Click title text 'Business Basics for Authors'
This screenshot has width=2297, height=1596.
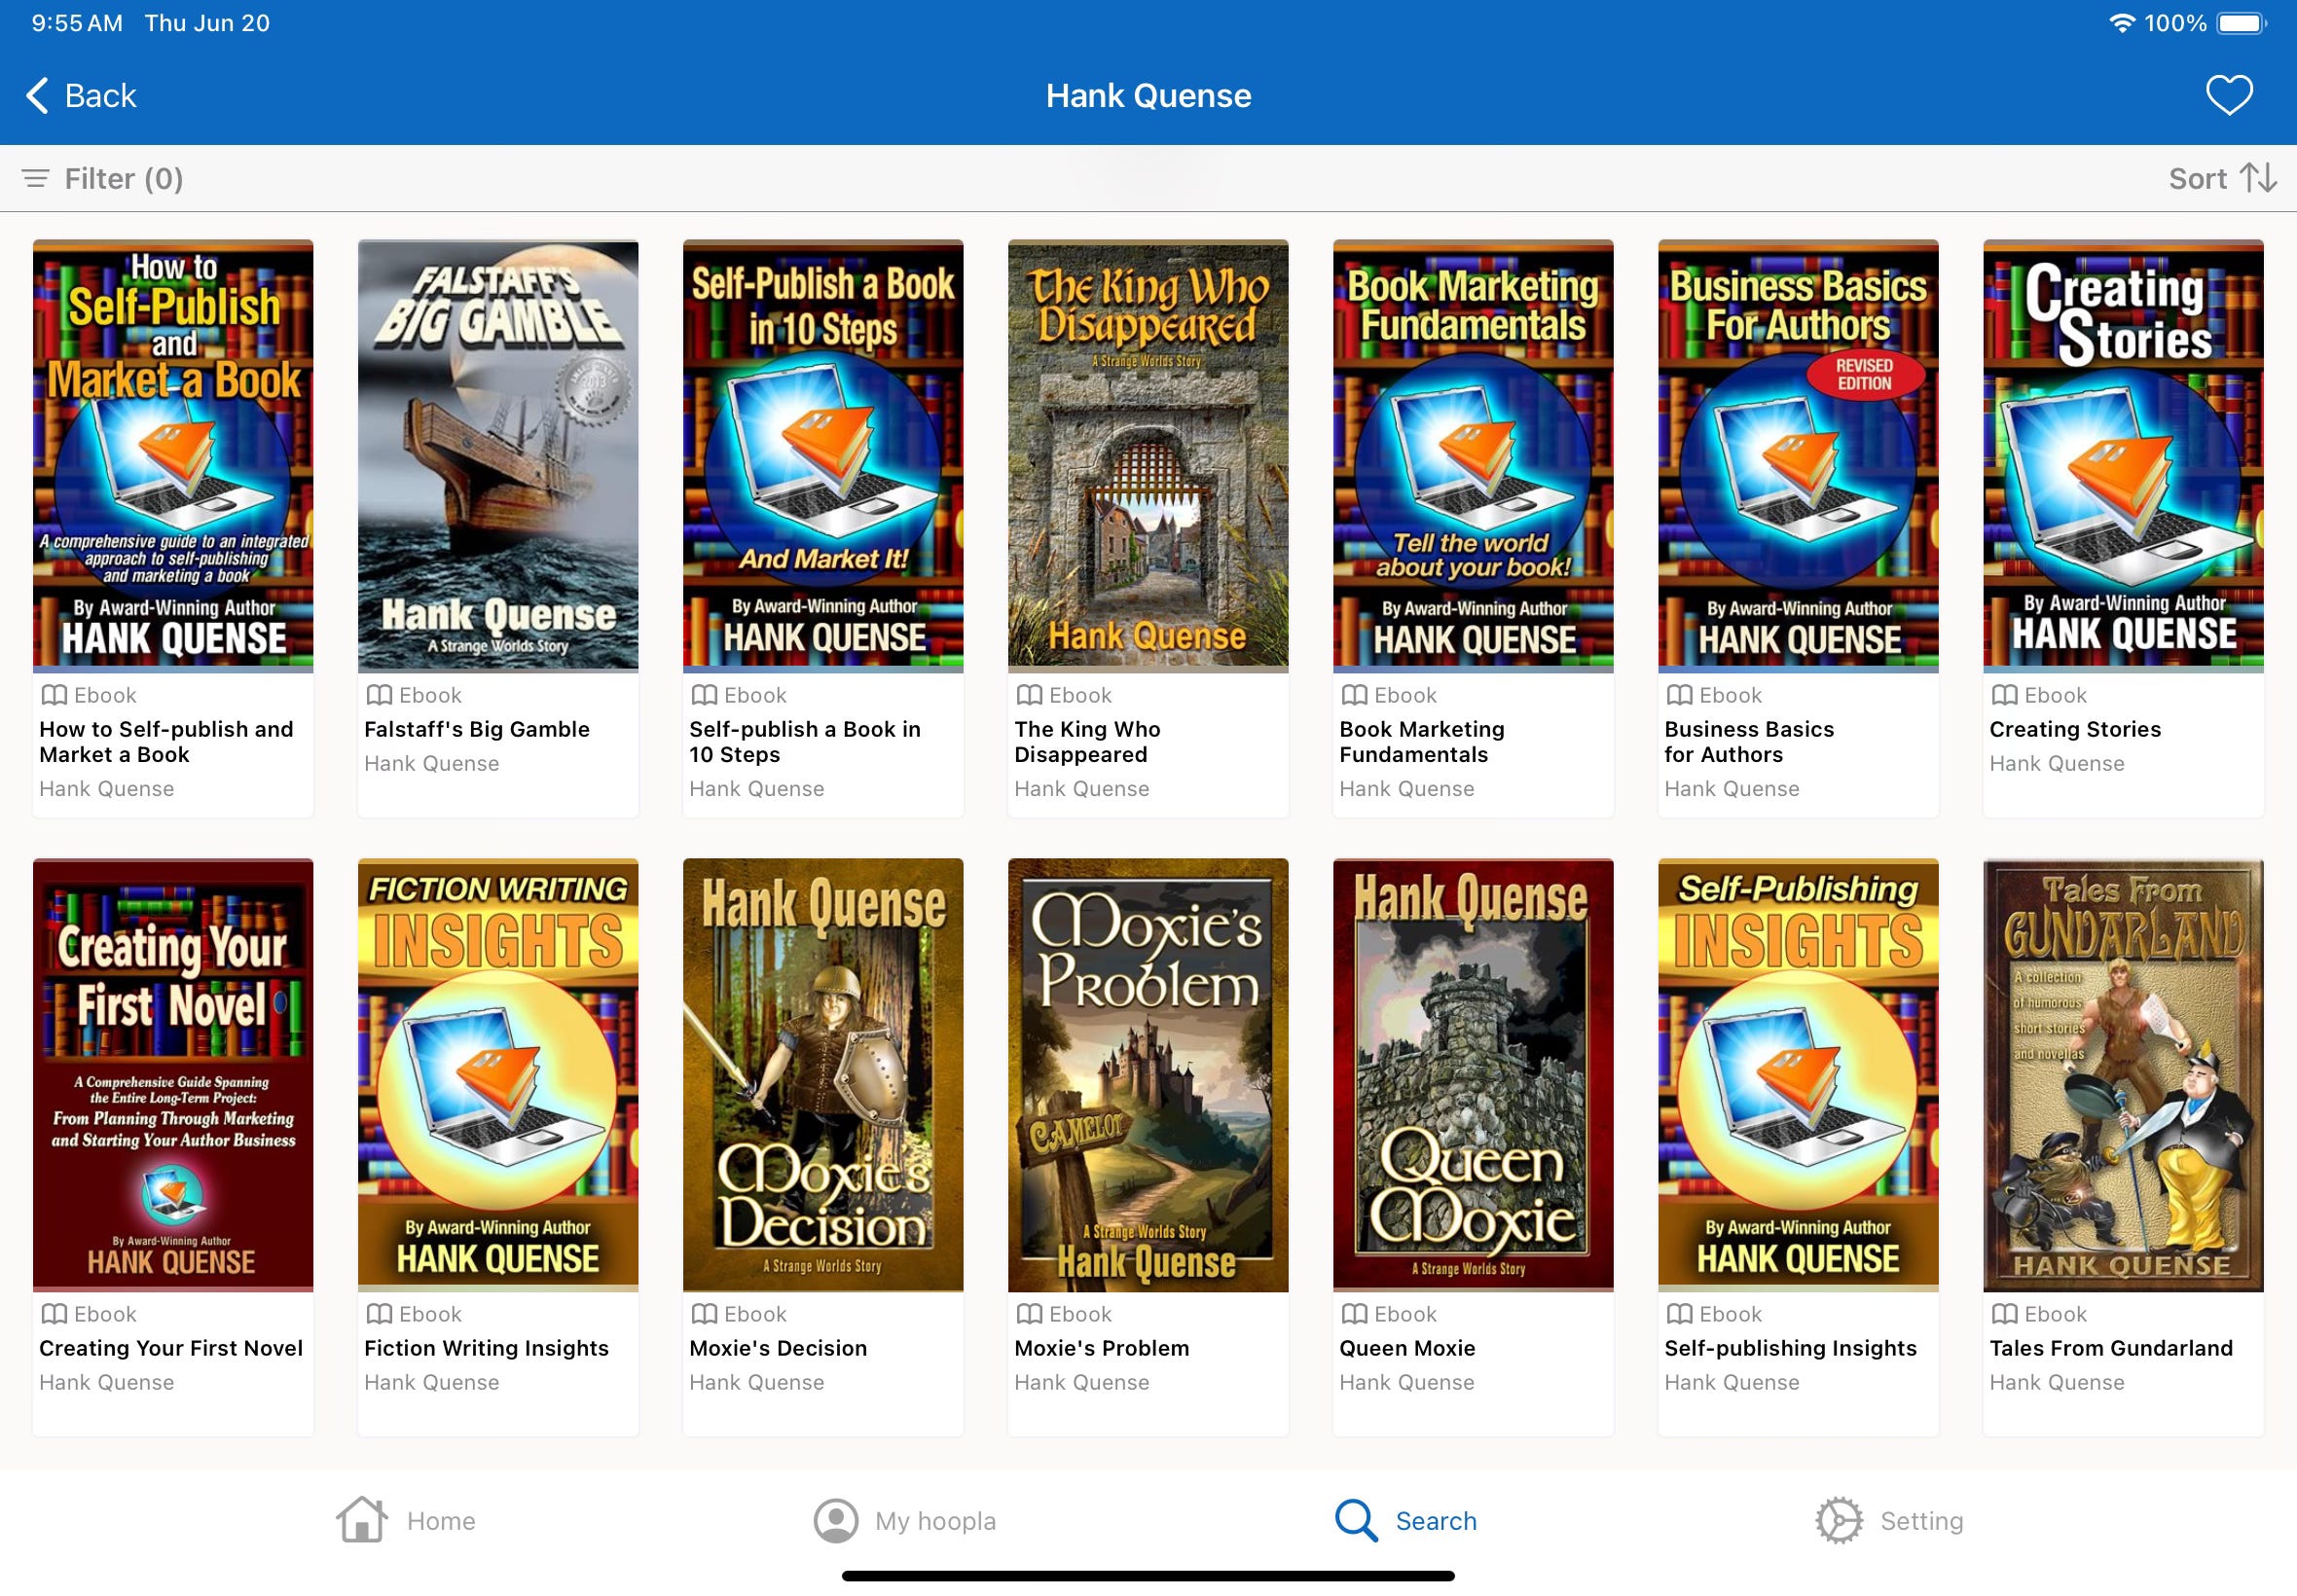coord(1748,742)
